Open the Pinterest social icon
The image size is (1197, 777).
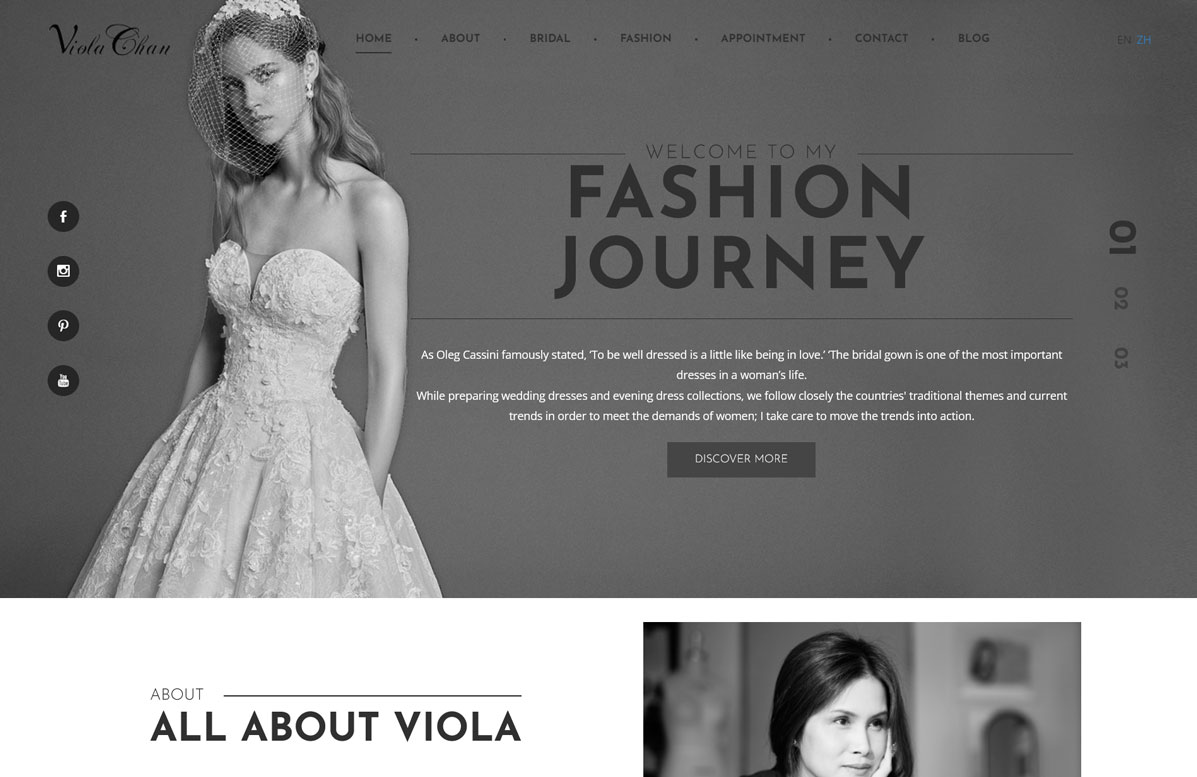tap(63, 326)
